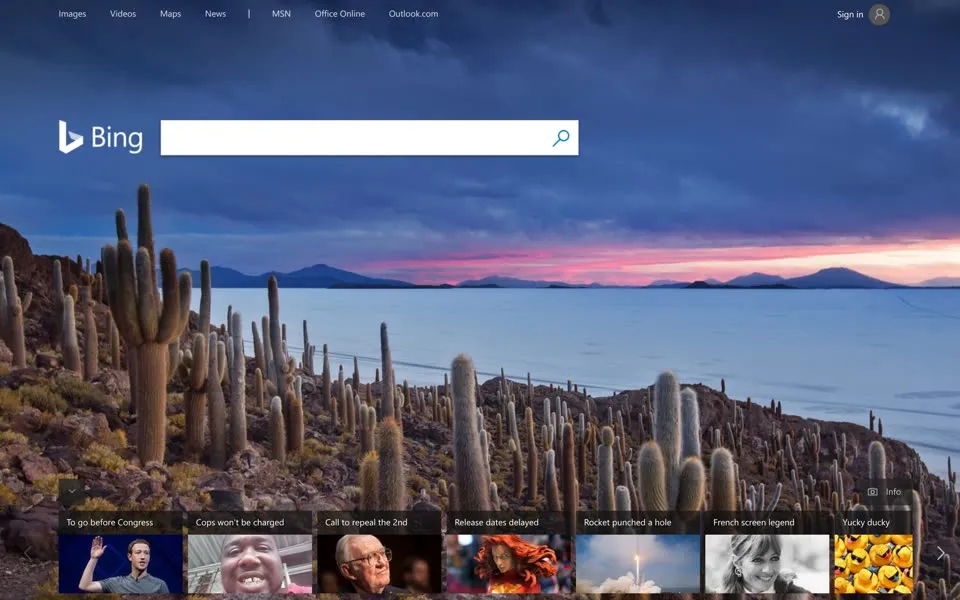Open 'Call to repeal the 2nd' thumbnail
This screenshot has width=960, height=600.
tap(379, 563)
